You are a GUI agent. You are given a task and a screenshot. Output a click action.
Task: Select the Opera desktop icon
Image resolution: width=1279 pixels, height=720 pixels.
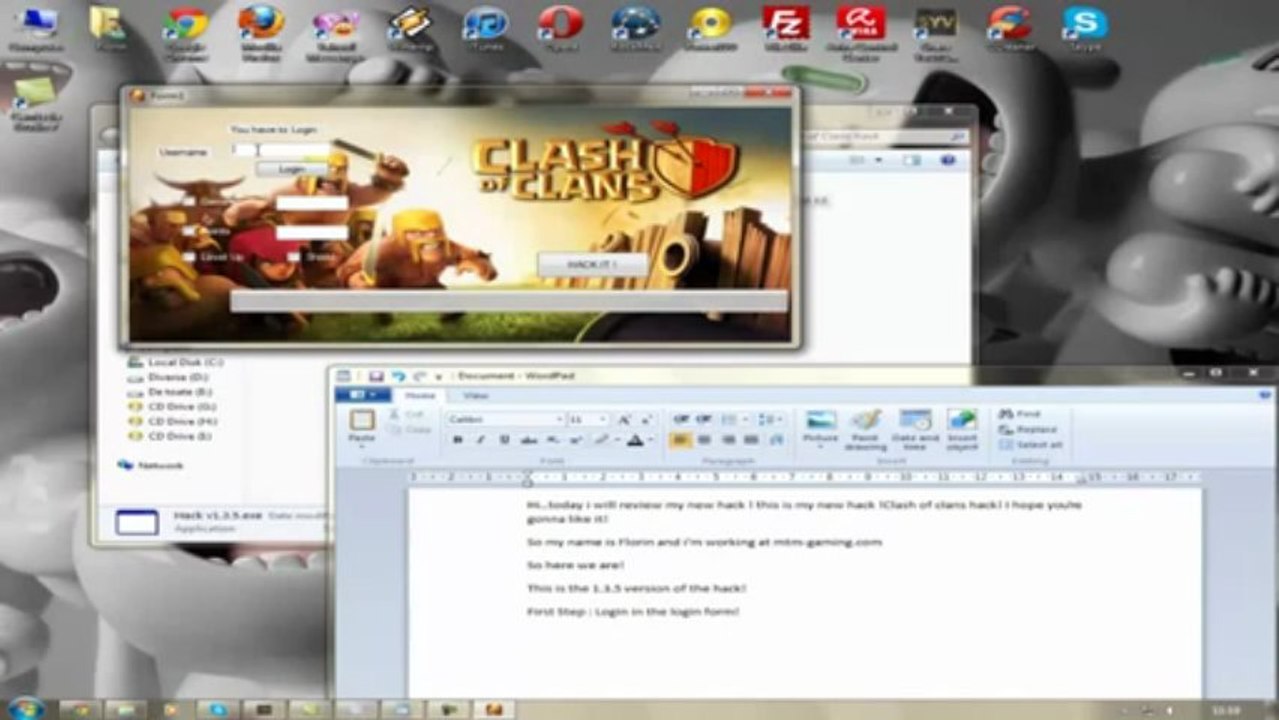tap(560, 28)
